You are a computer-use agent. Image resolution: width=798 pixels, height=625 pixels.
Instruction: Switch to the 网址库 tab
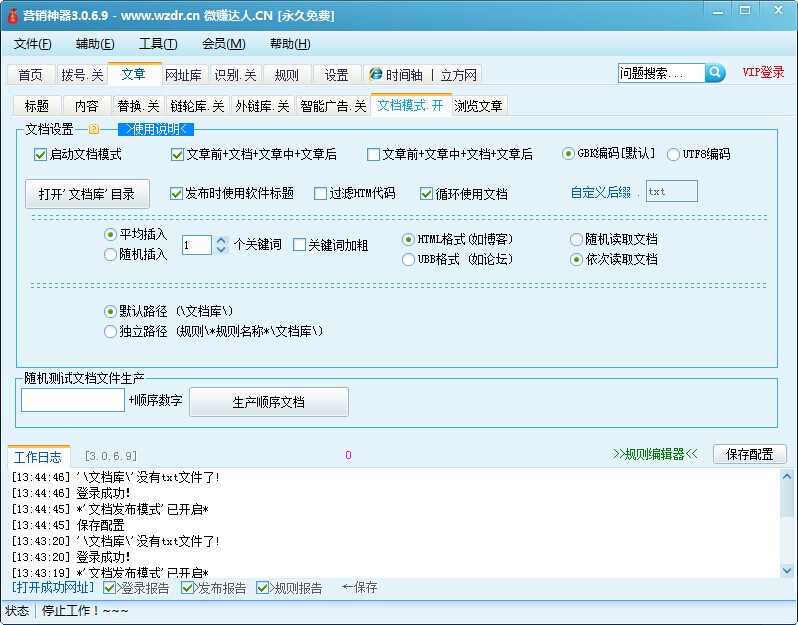pyautogui.click(x=183, y=75)
